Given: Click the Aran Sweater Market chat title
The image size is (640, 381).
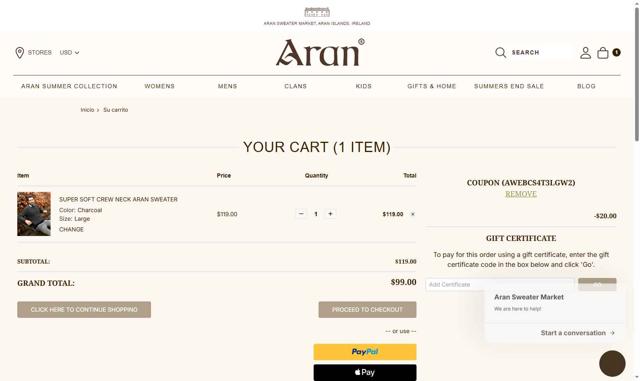Looking at the screenshot, I should (529, 297).
